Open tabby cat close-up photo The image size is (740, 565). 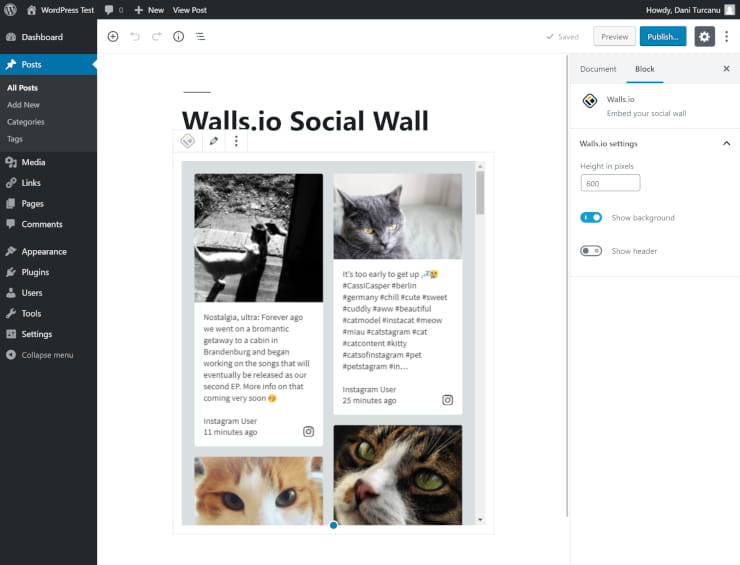398,475
